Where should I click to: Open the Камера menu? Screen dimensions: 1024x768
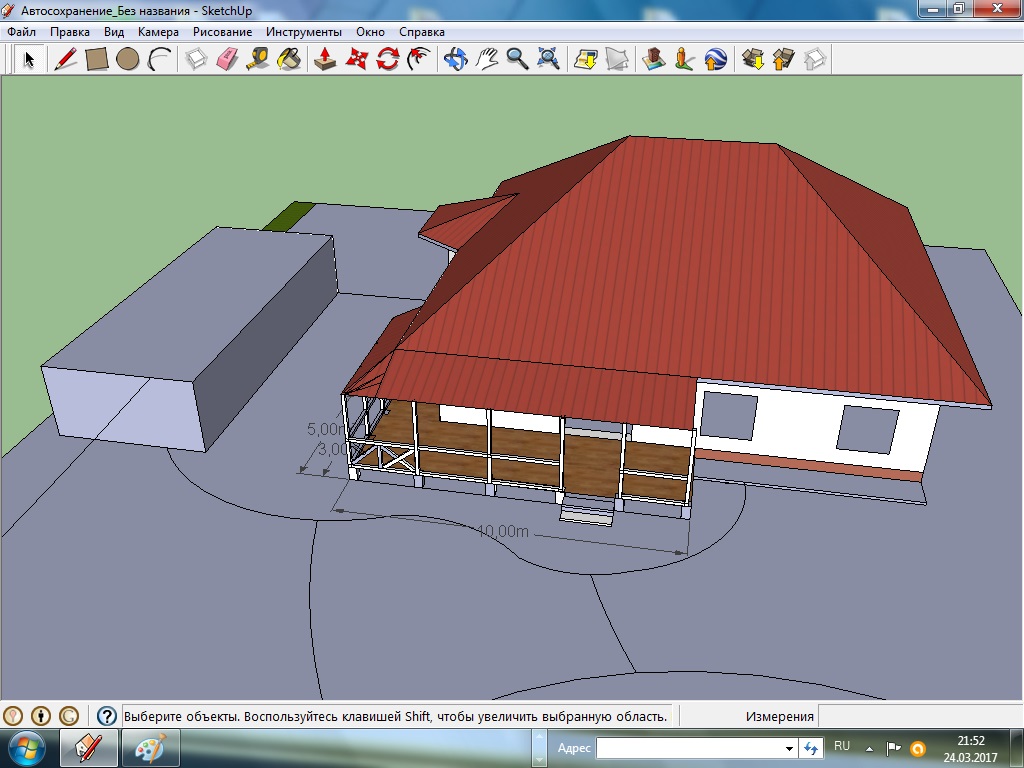[x=158, y=31]
